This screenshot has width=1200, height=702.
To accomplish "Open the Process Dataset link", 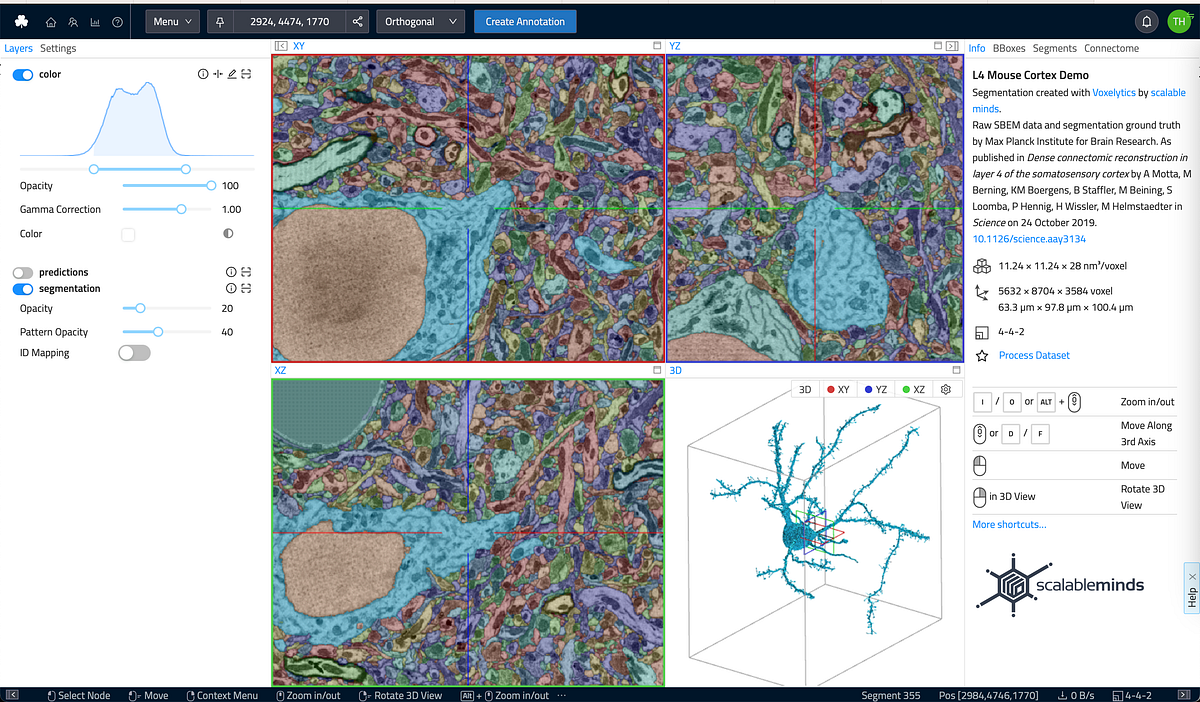I will click(1033, 355).
